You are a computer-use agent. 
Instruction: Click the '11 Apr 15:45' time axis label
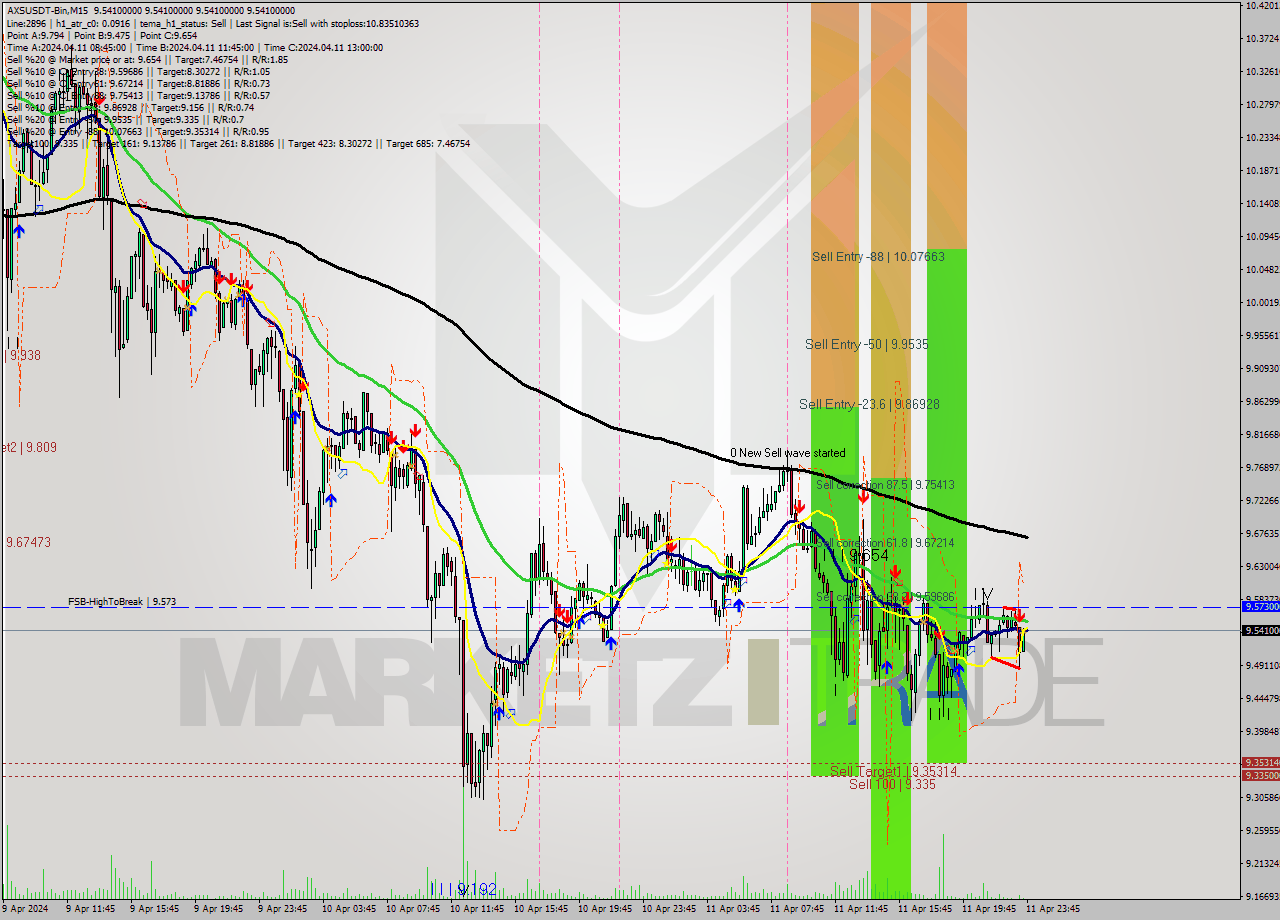926,909
